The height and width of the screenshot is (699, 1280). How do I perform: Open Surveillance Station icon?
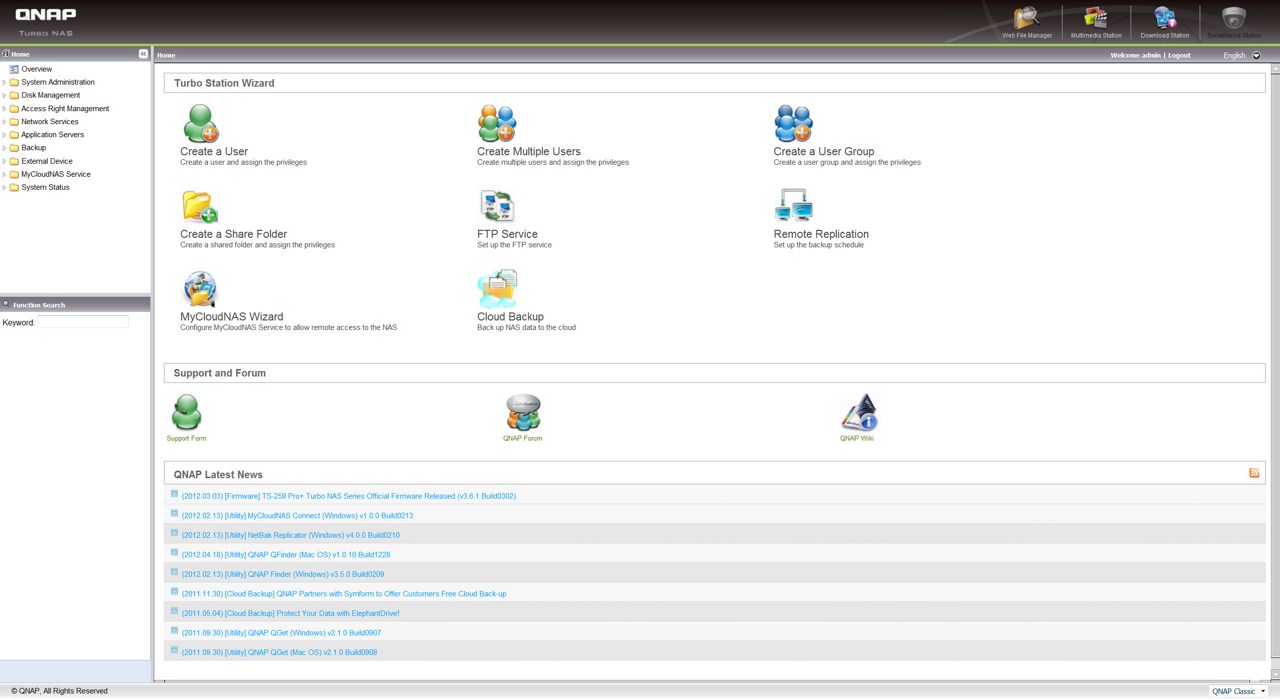(1234, 18)
